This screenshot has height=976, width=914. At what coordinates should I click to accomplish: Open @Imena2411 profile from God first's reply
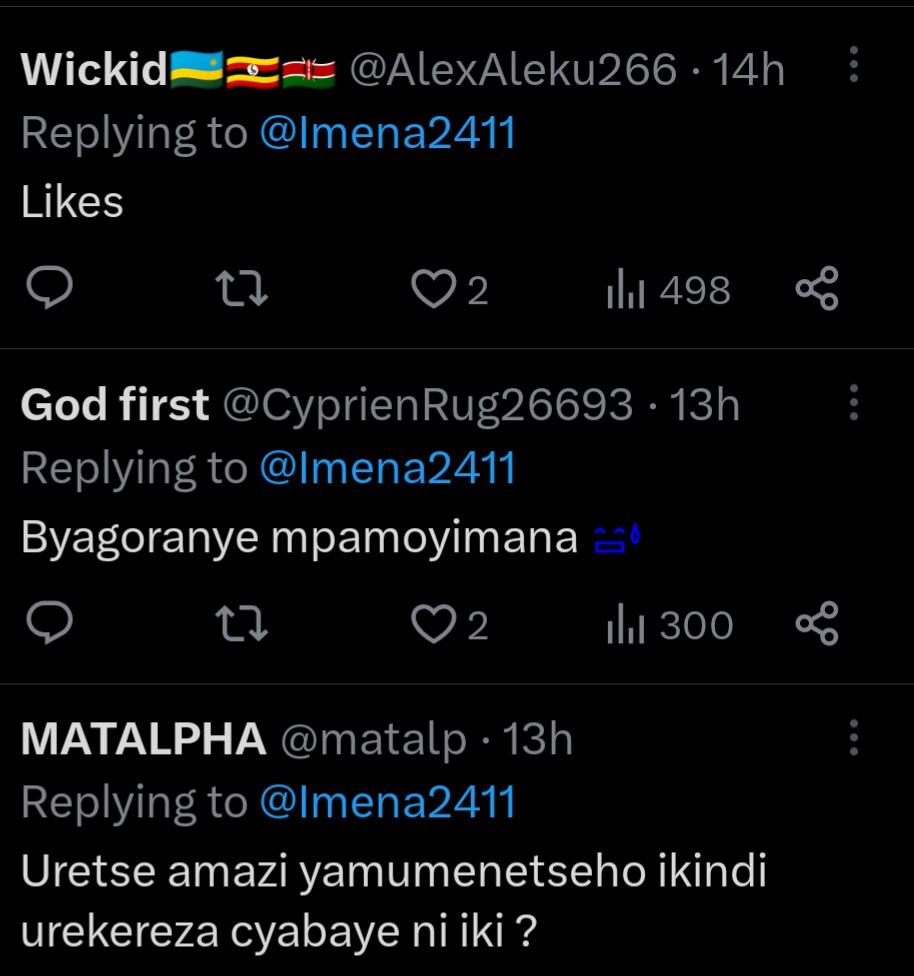tap(387, 468)
